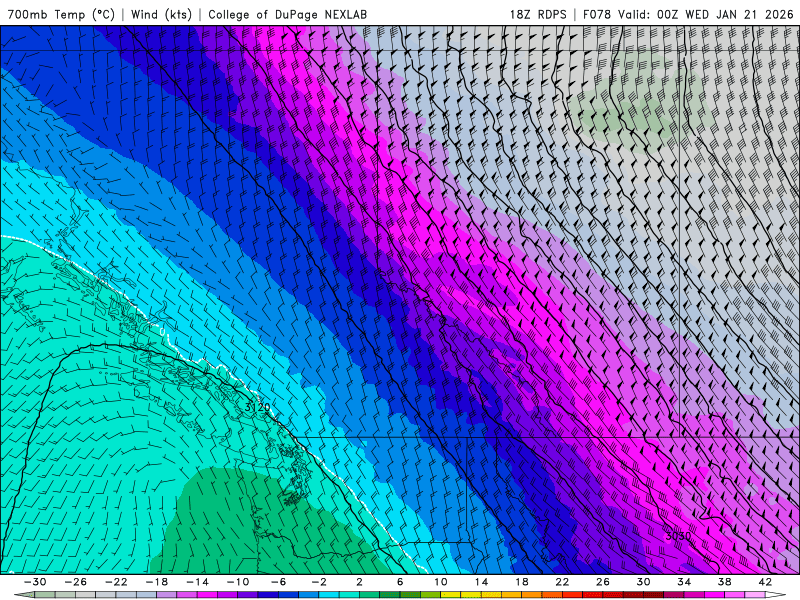Click the -22 label on the color scale
This screenshot has height=600, width=800.
pyautogui.click(x=116, y=582)
